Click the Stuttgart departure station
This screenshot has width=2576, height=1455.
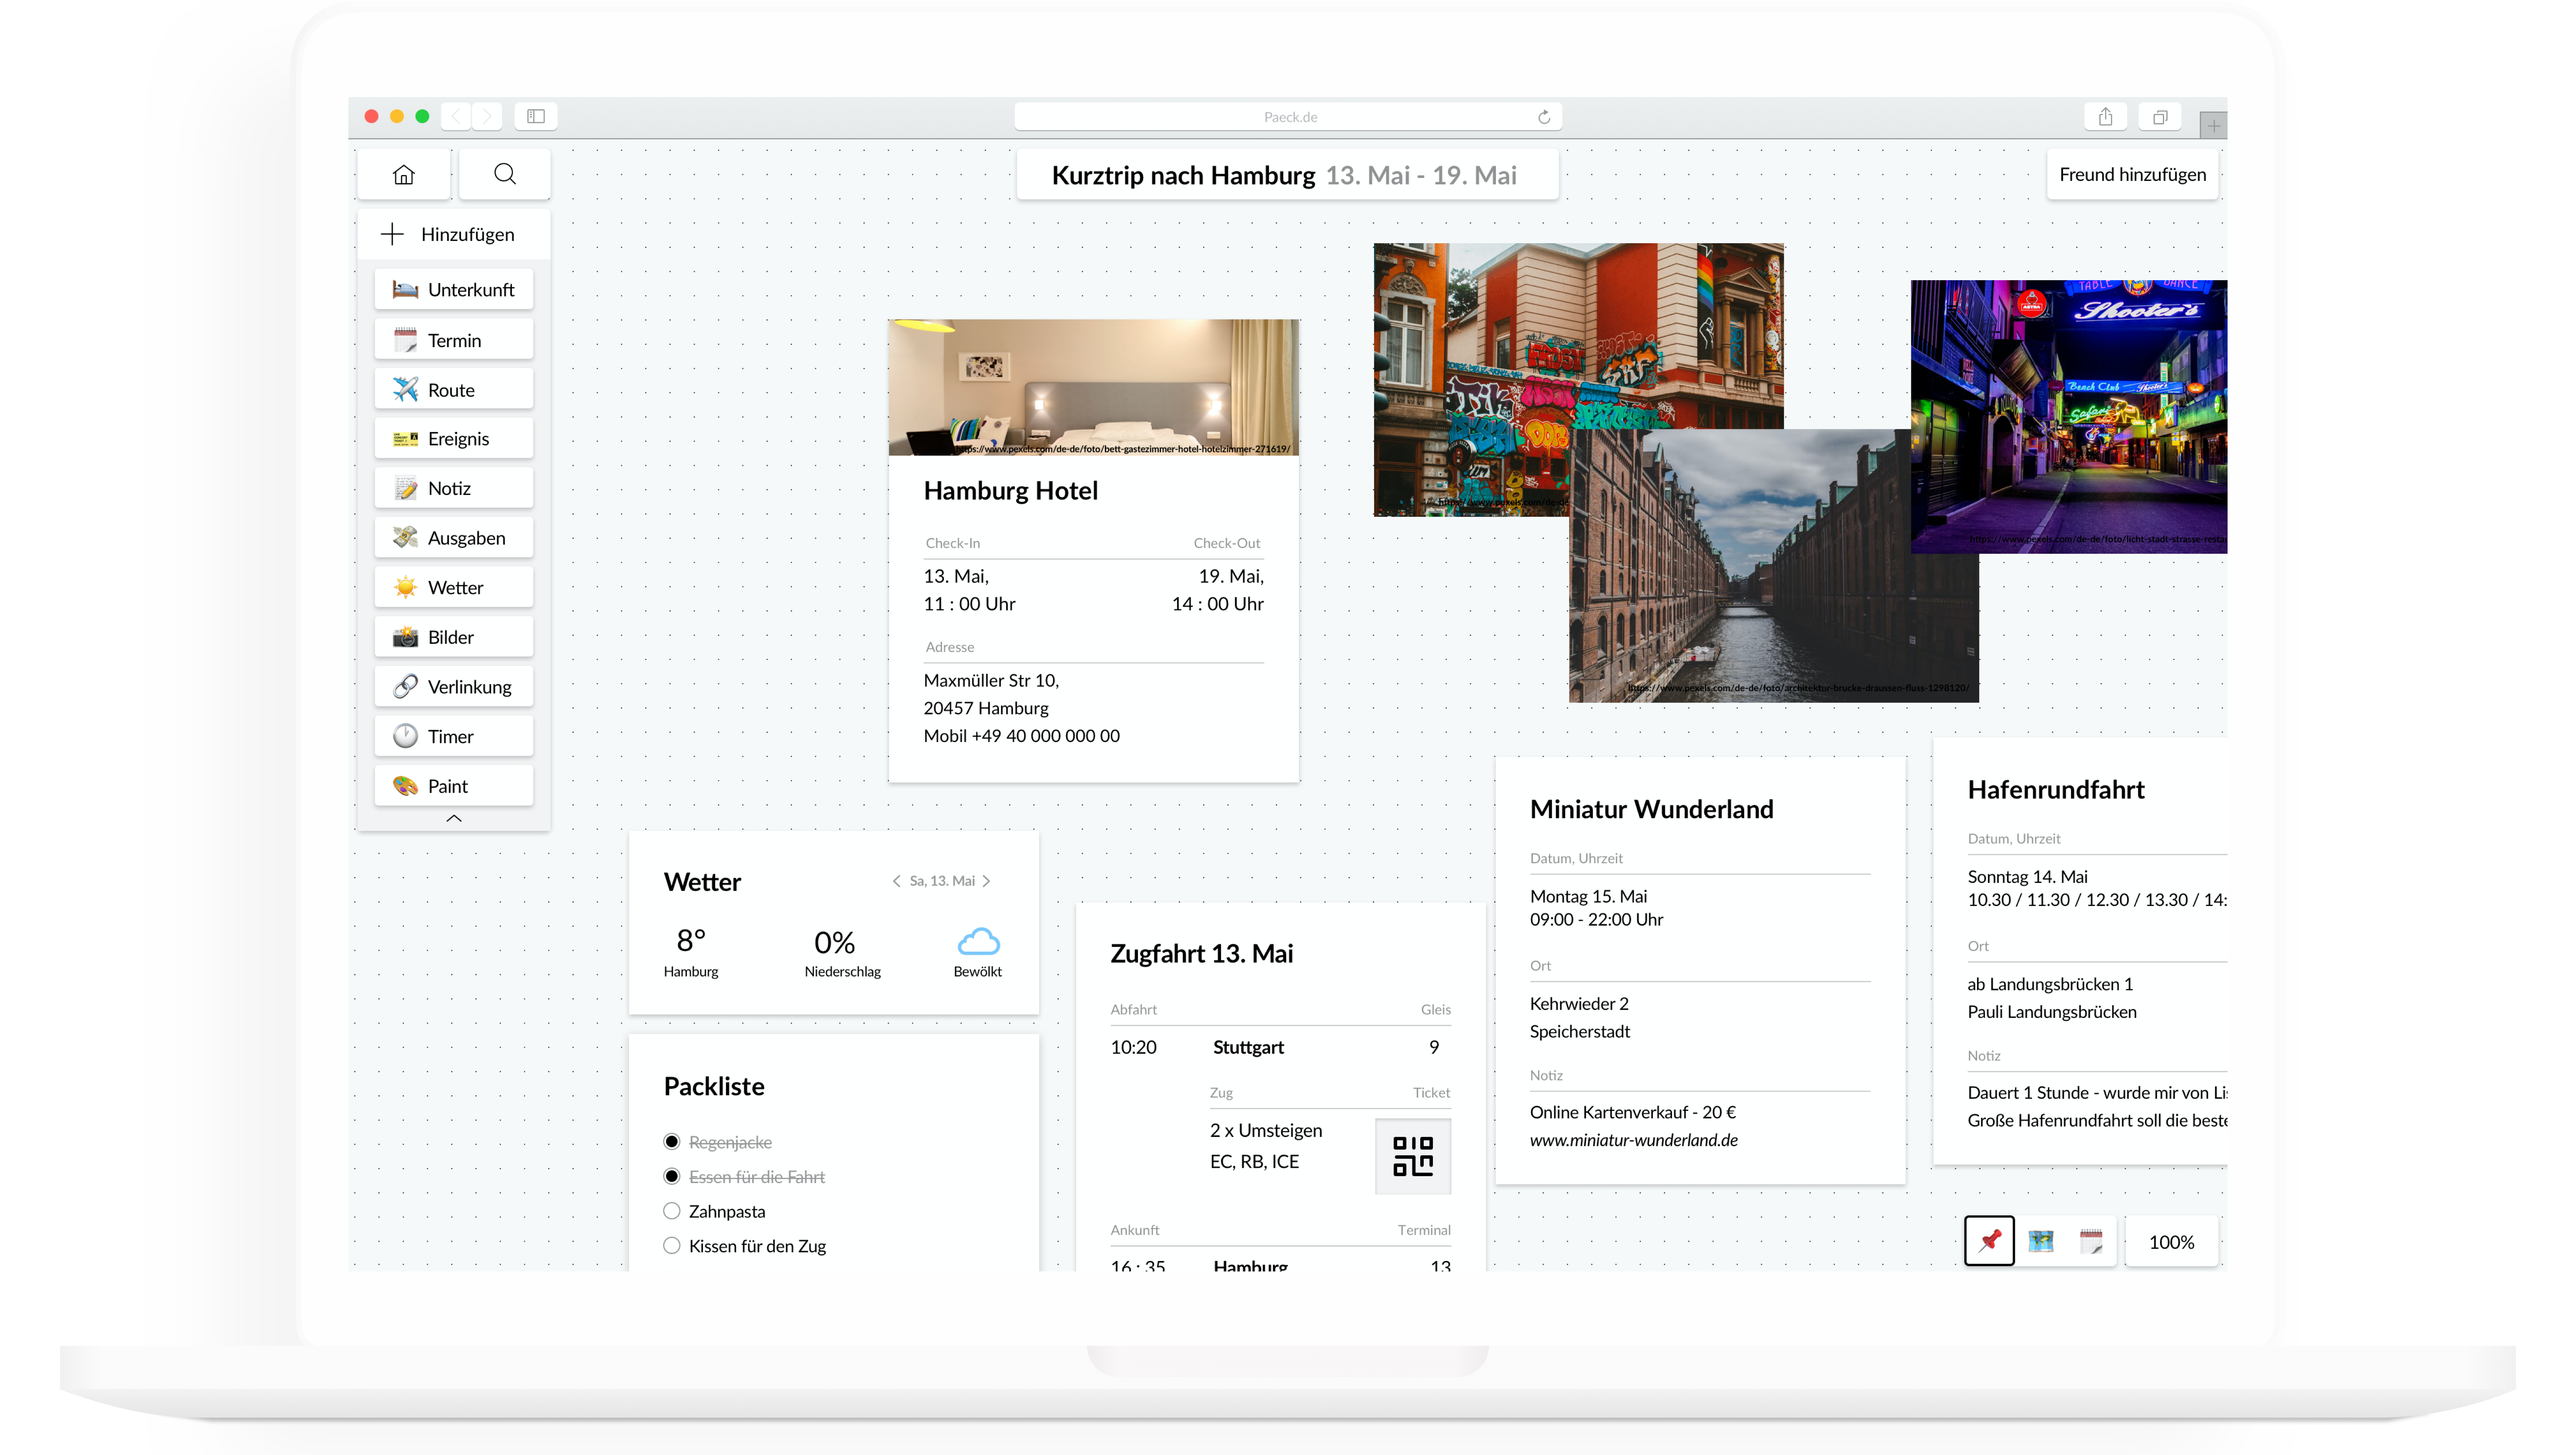tap(1248, 1048)
